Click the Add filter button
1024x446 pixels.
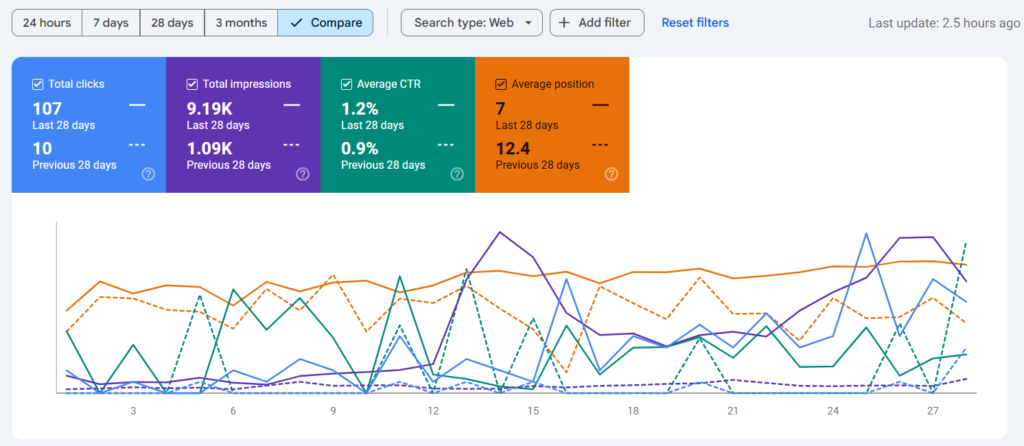(596, 23)
